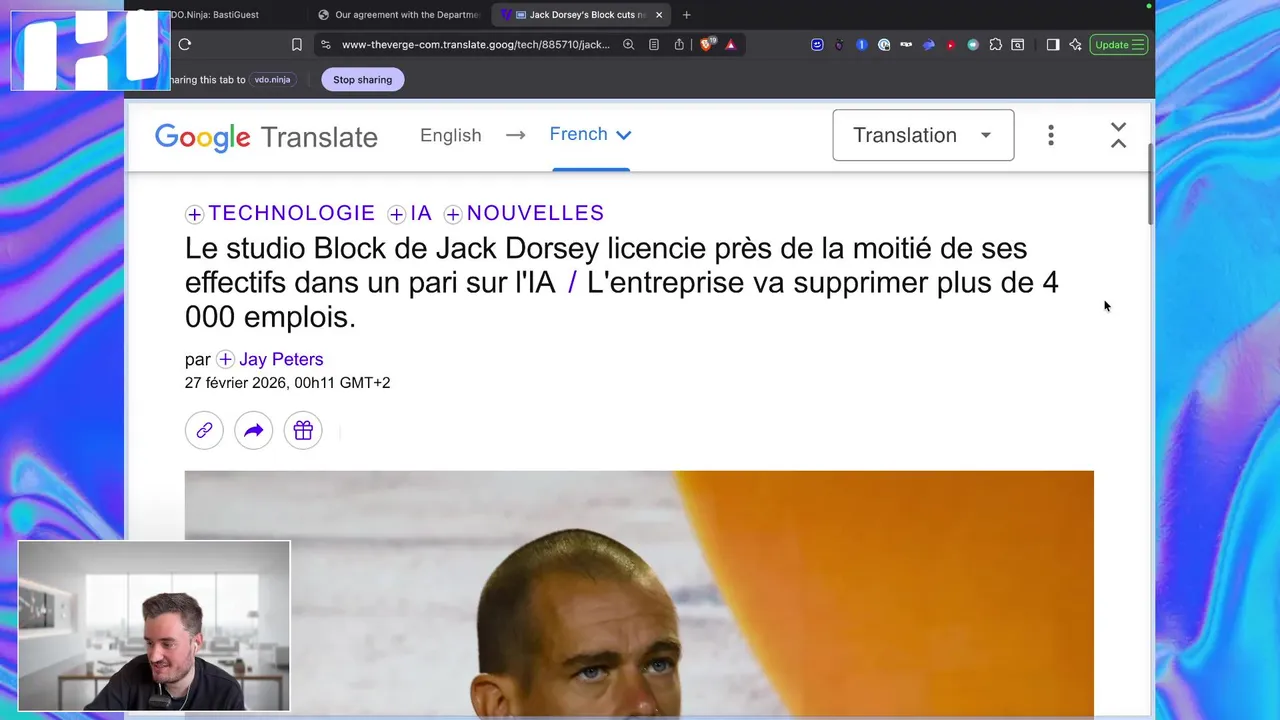The width and height of the screenshot is (1280, 720).
Task: Open the Brave Rewards triangle icon
Action: click(x=731, y=44)
